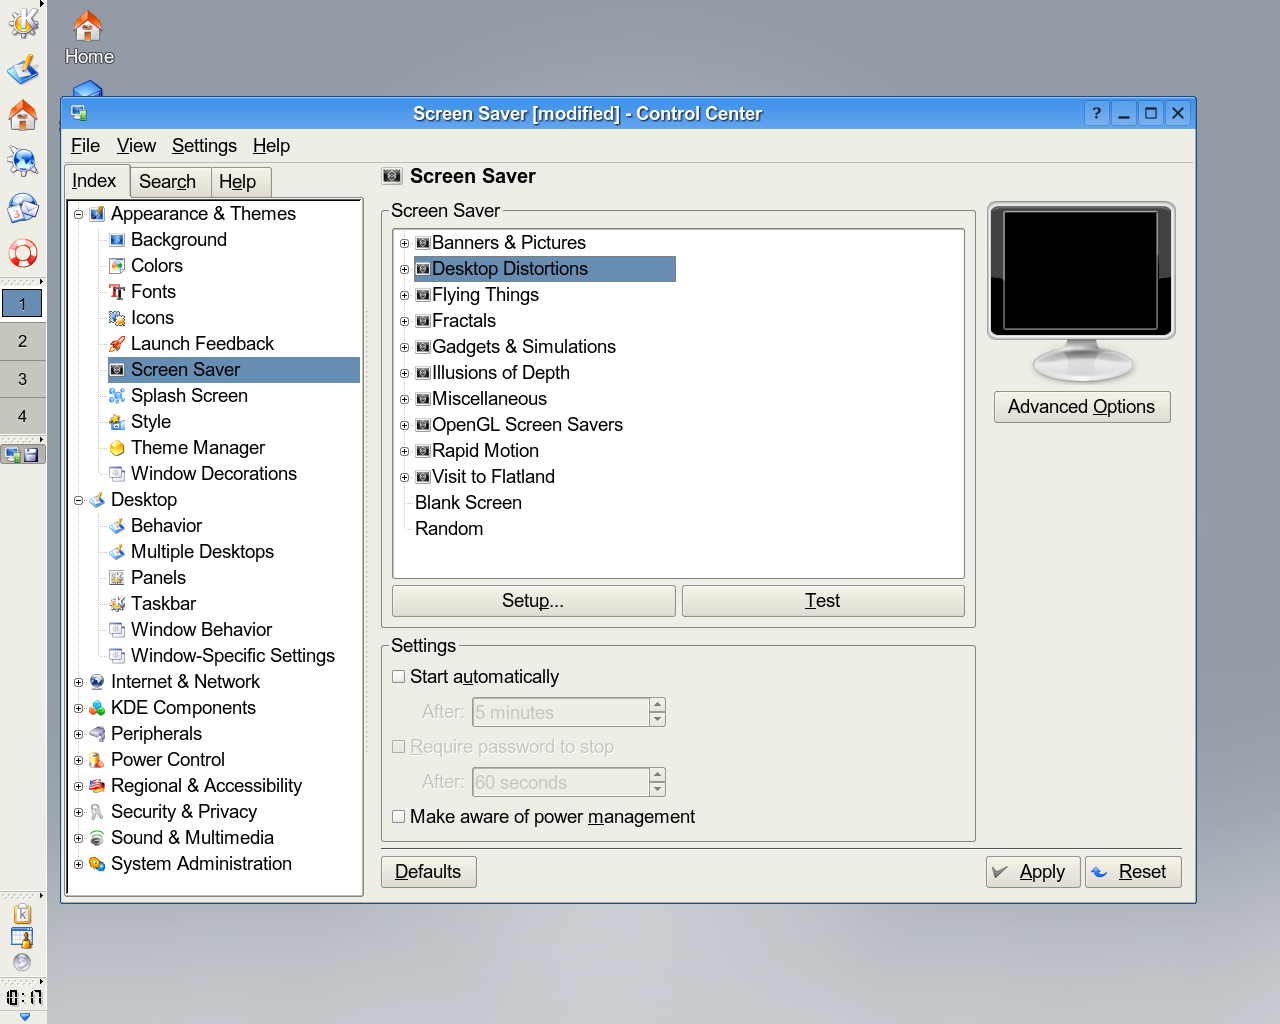Decrease the 60 seconds delay with down arrow
Screen dimensions: 1280x1024
[x=658, y=790]
